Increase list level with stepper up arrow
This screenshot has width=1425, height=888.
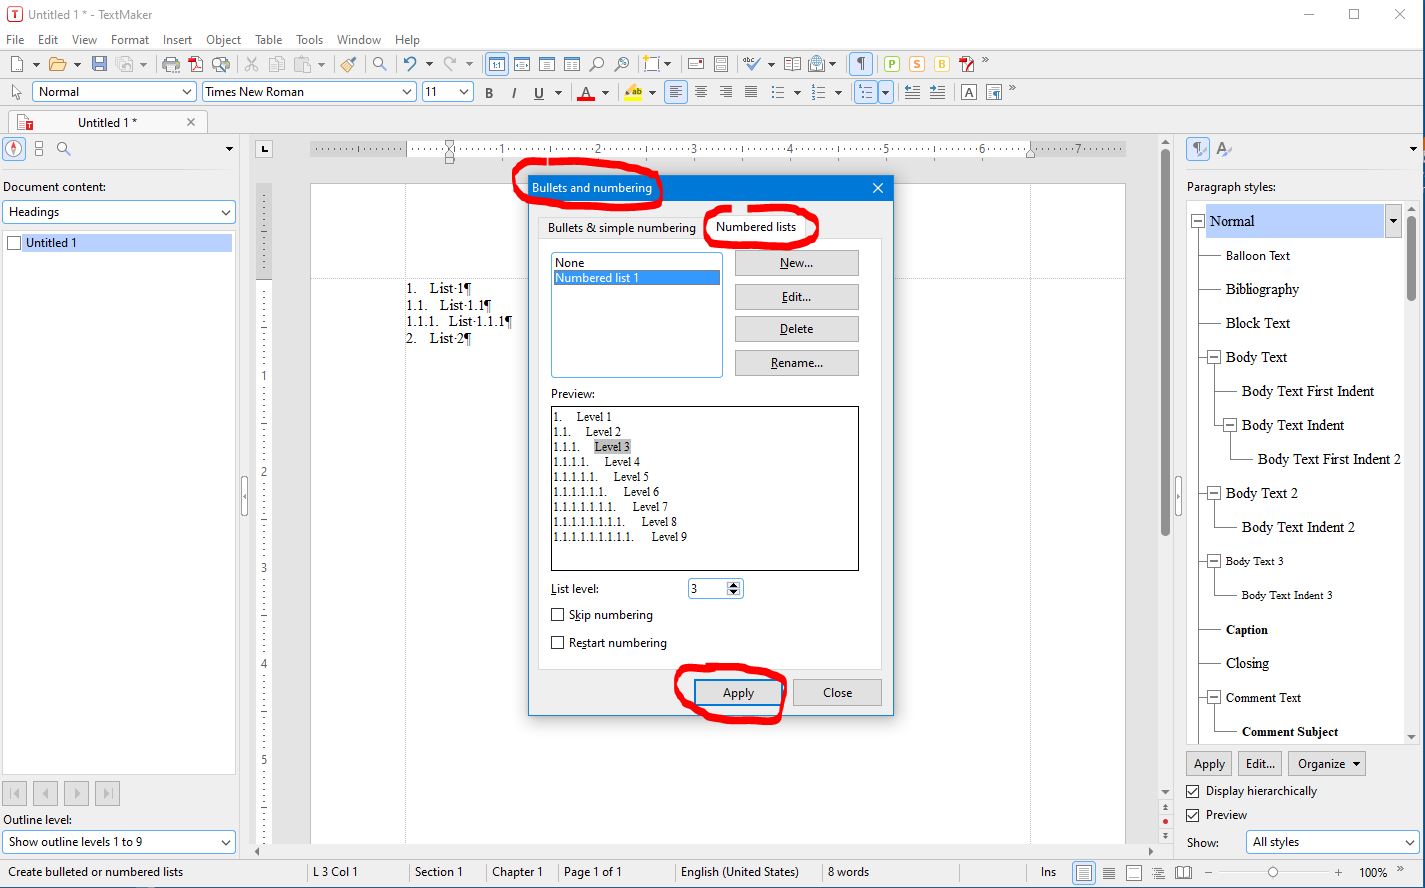tap(734, 585)
